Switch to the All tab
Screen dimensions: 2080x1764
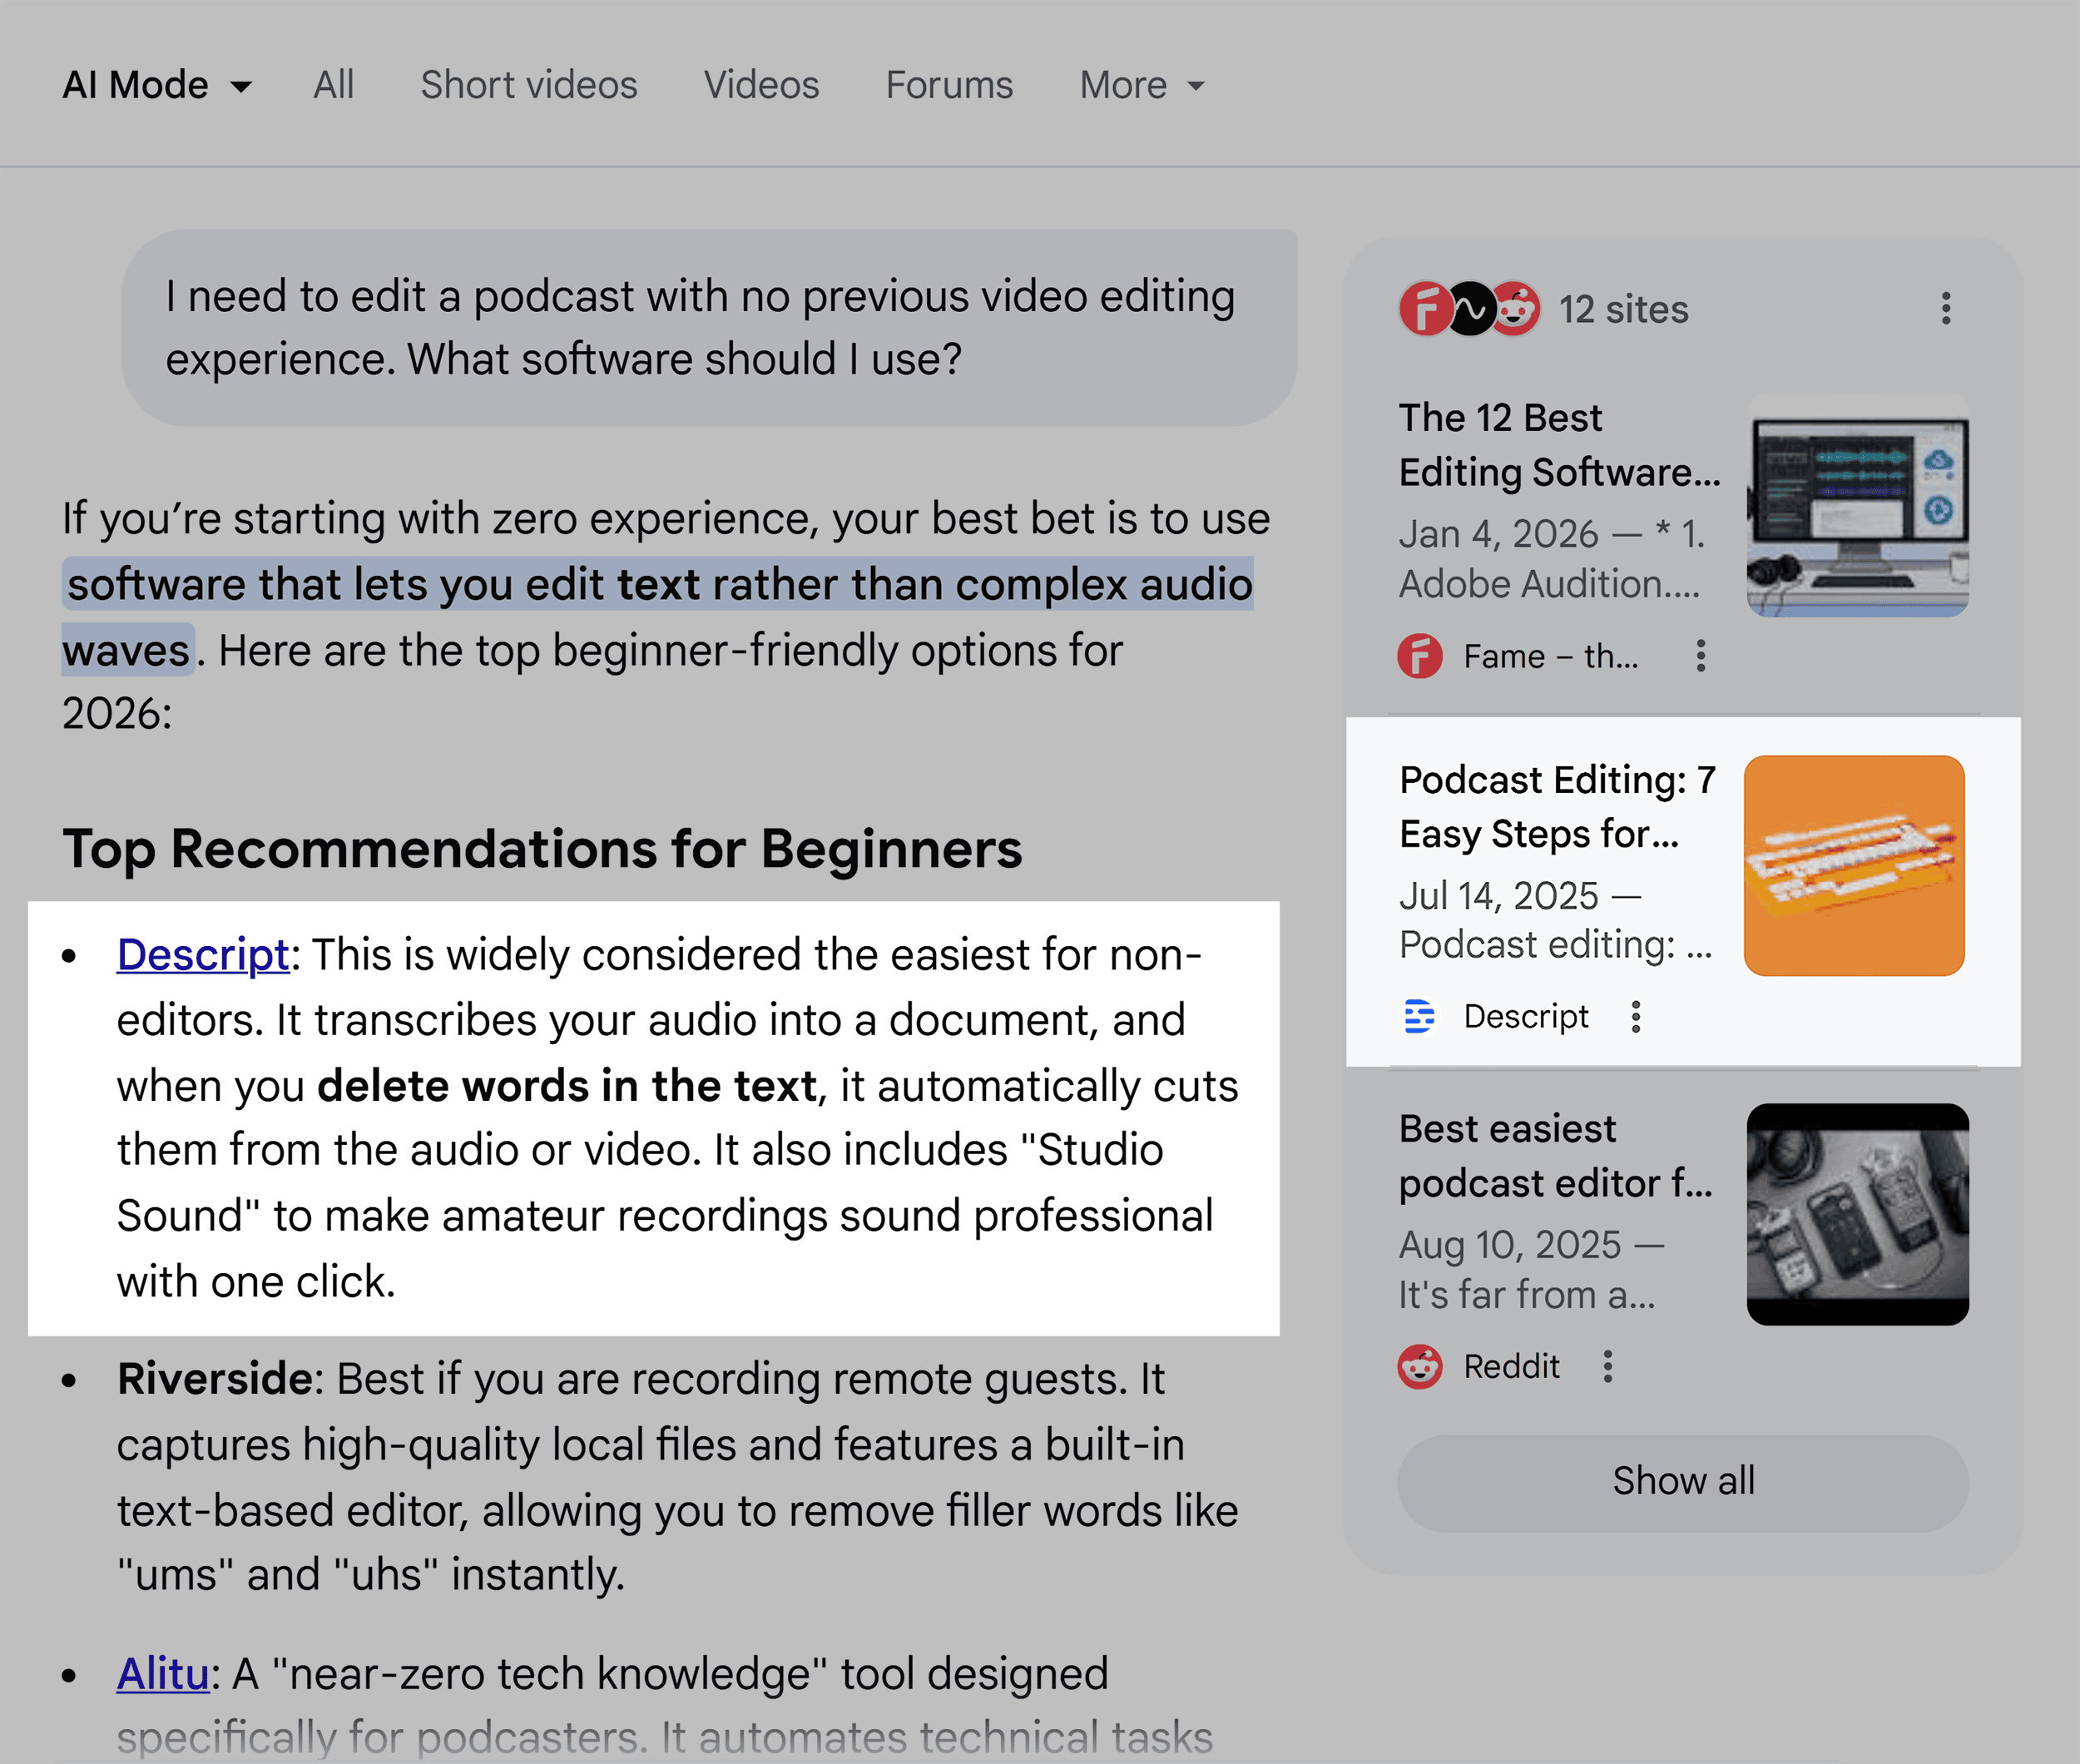click(x=334, y=84)
